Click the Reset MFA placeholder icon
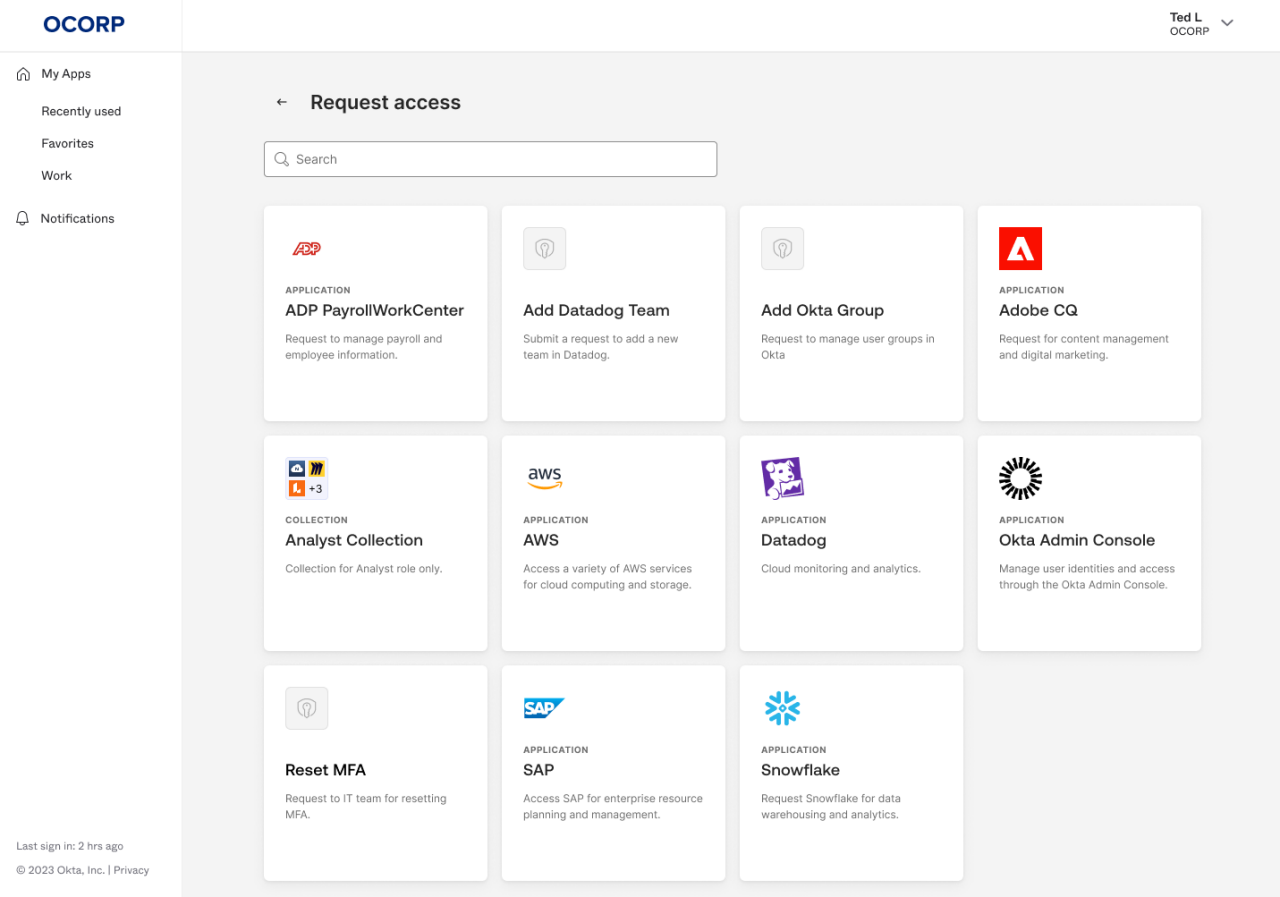 pyautogui.click(x=307, y=709)
